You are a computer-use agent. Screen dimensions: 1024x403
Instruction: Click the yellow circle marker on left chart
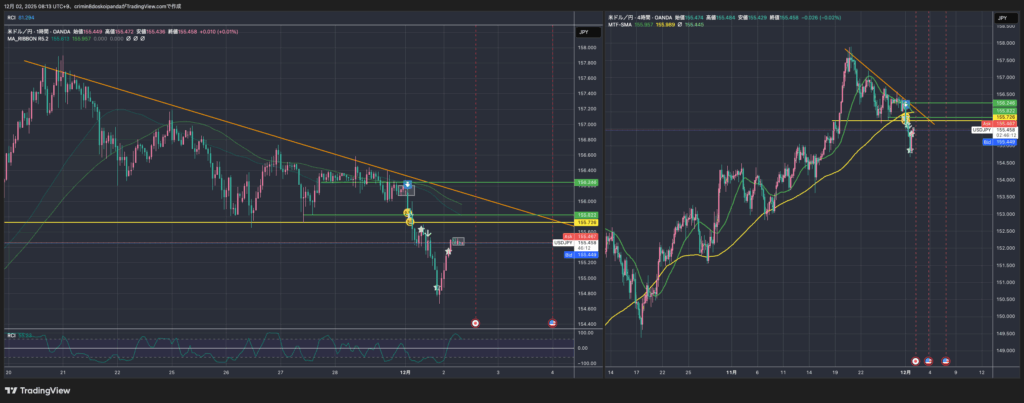[408, 213]
